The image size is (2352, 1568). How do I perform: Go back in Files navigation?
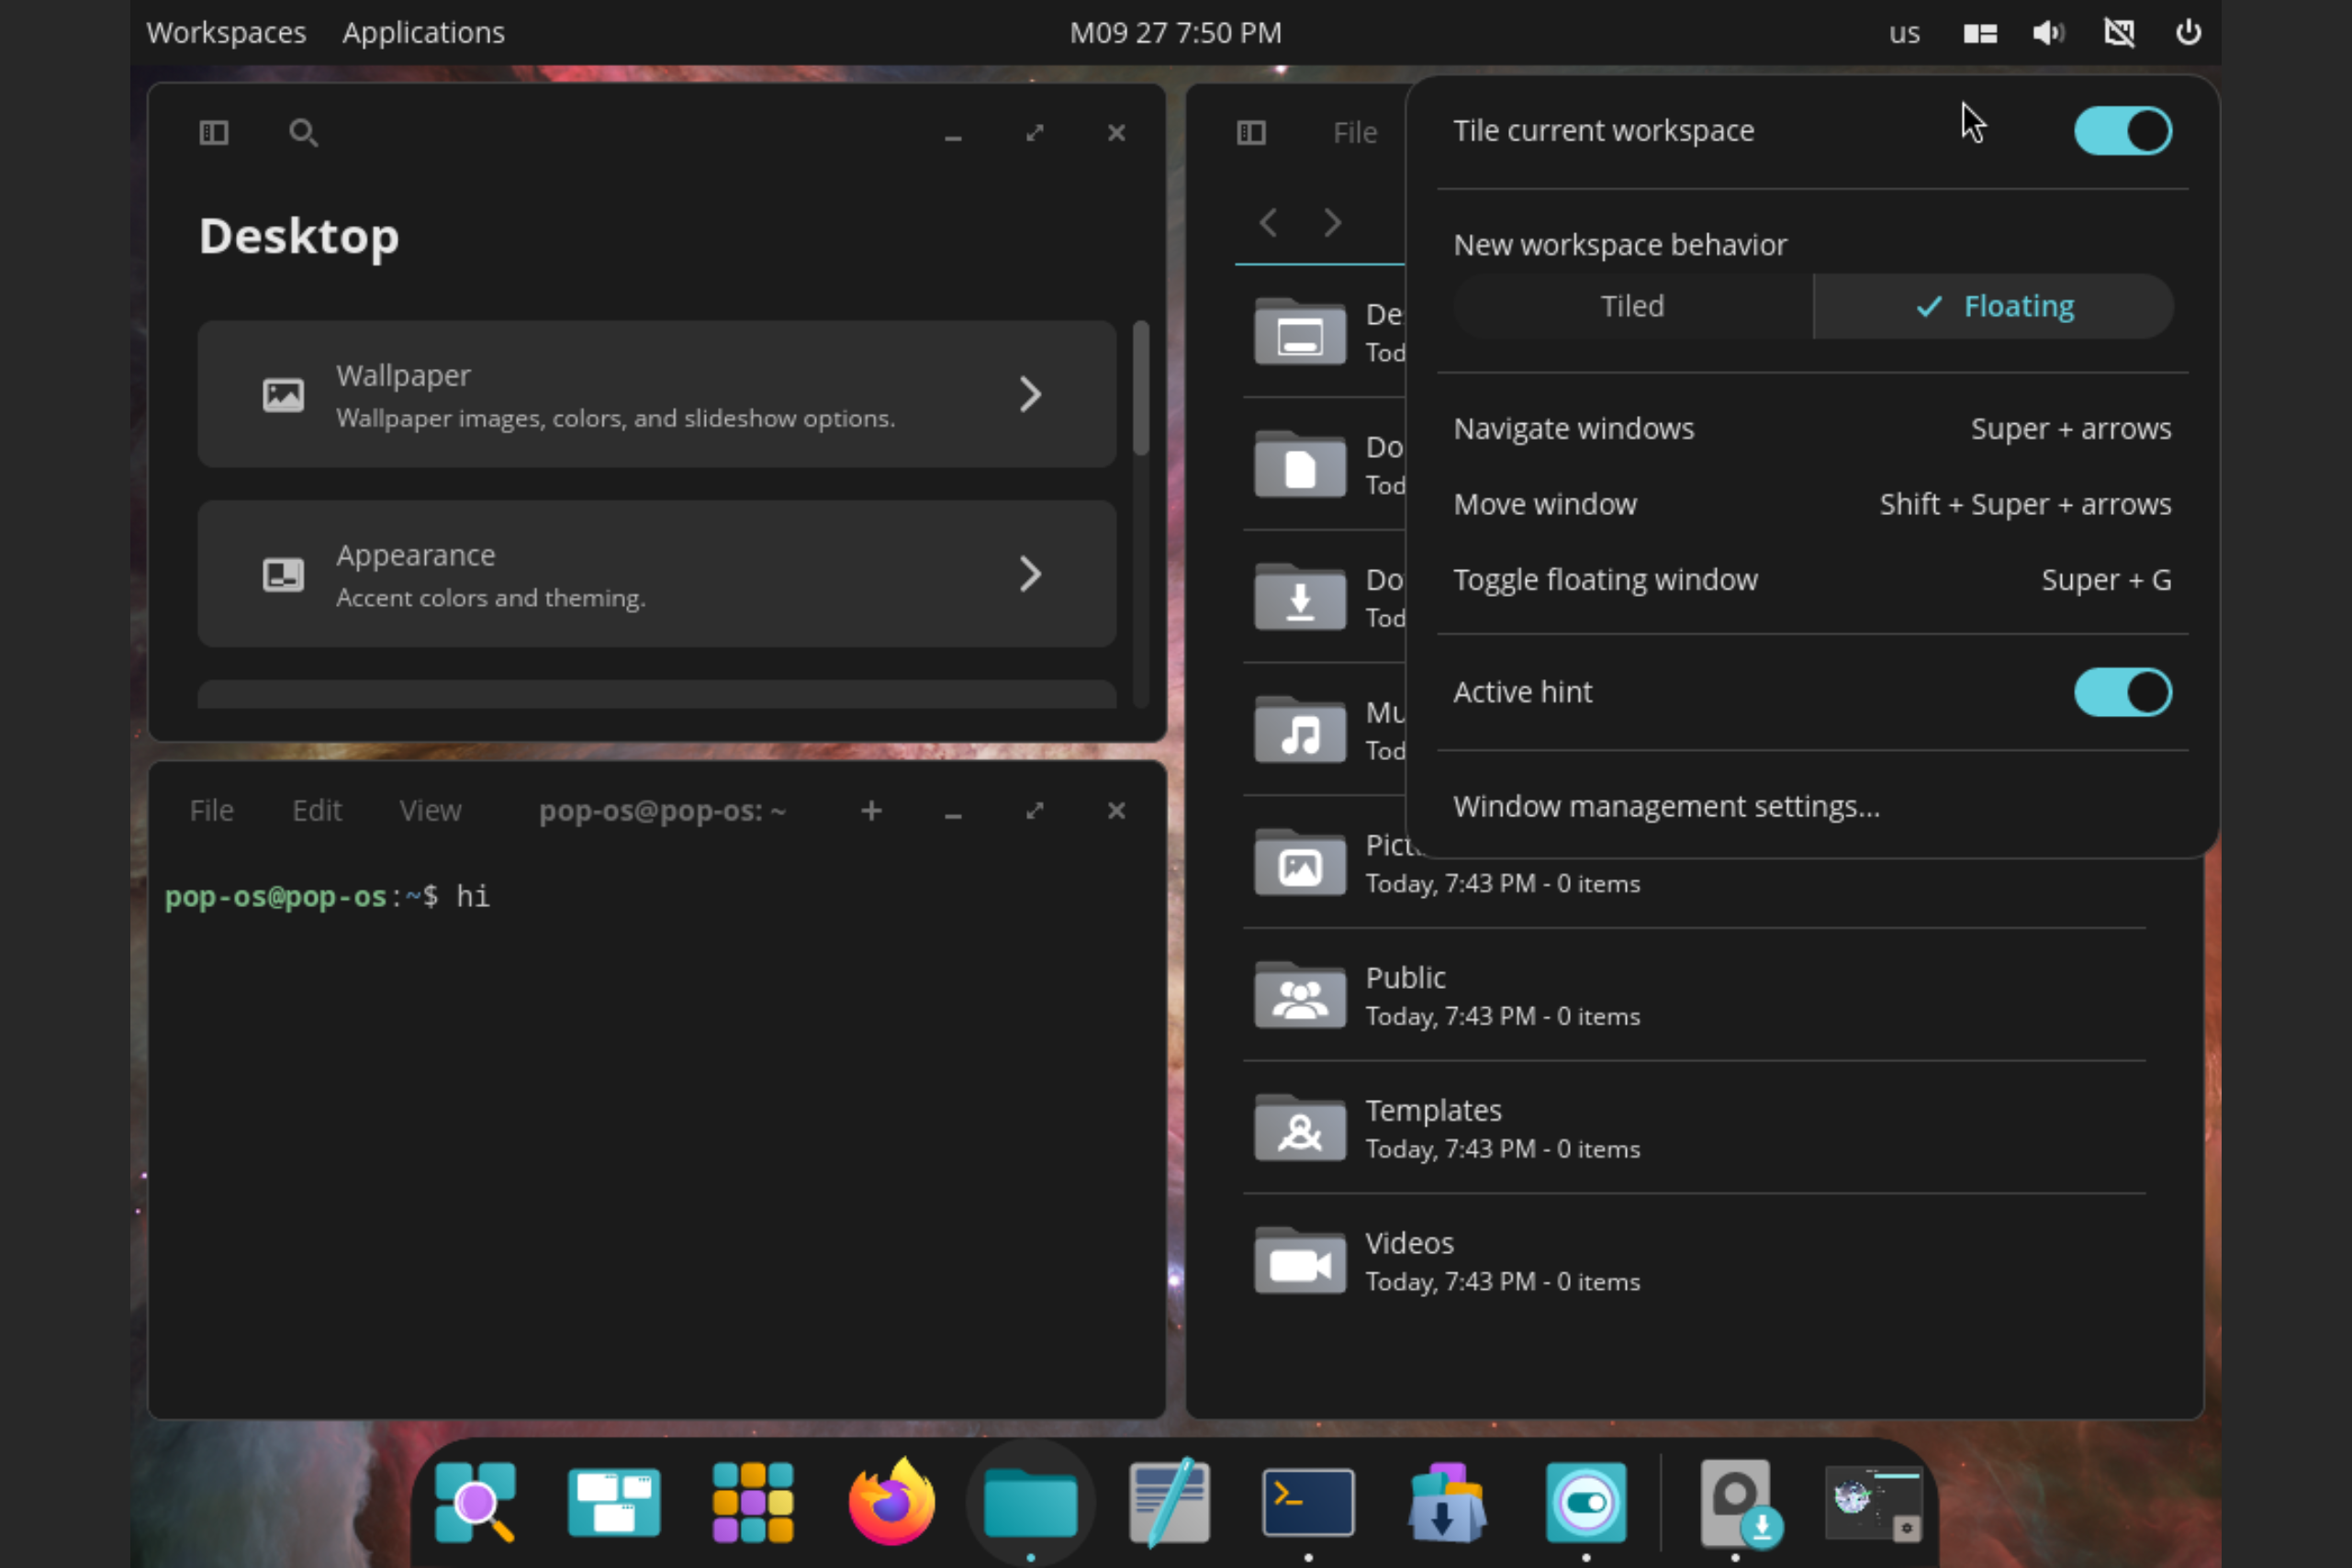[1268, 222]
